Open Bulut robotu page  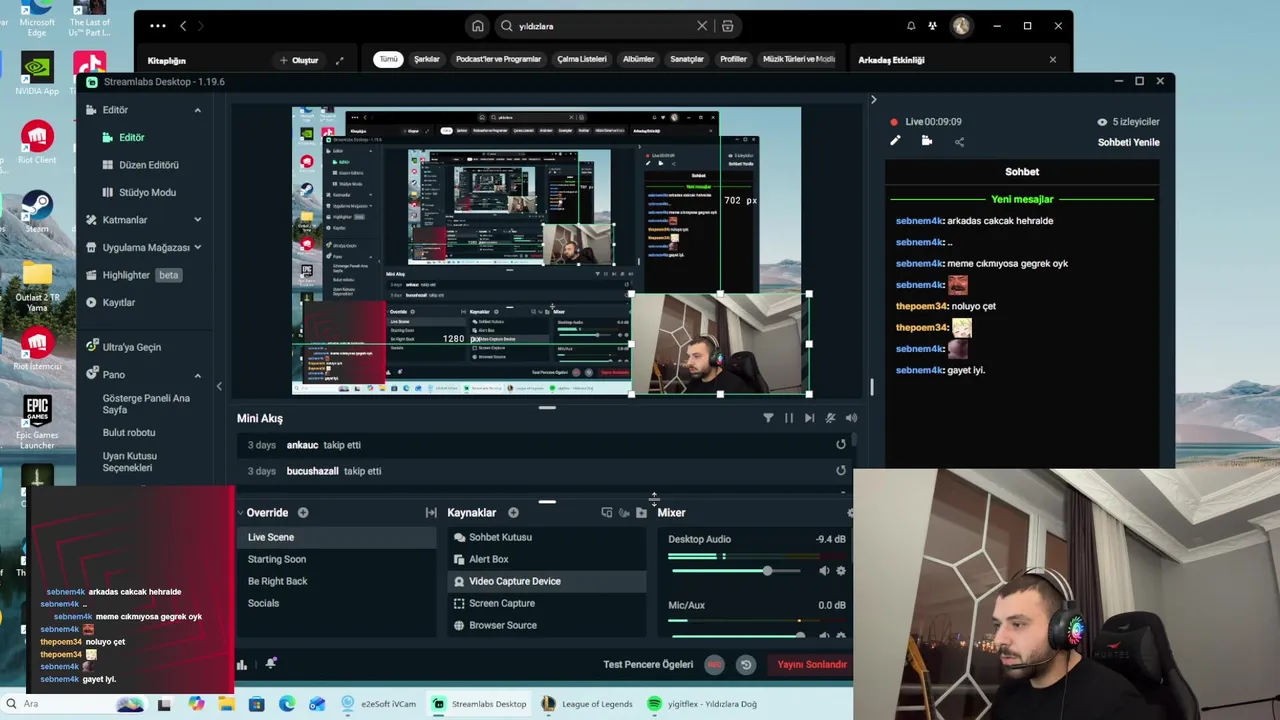click(128, 432)
